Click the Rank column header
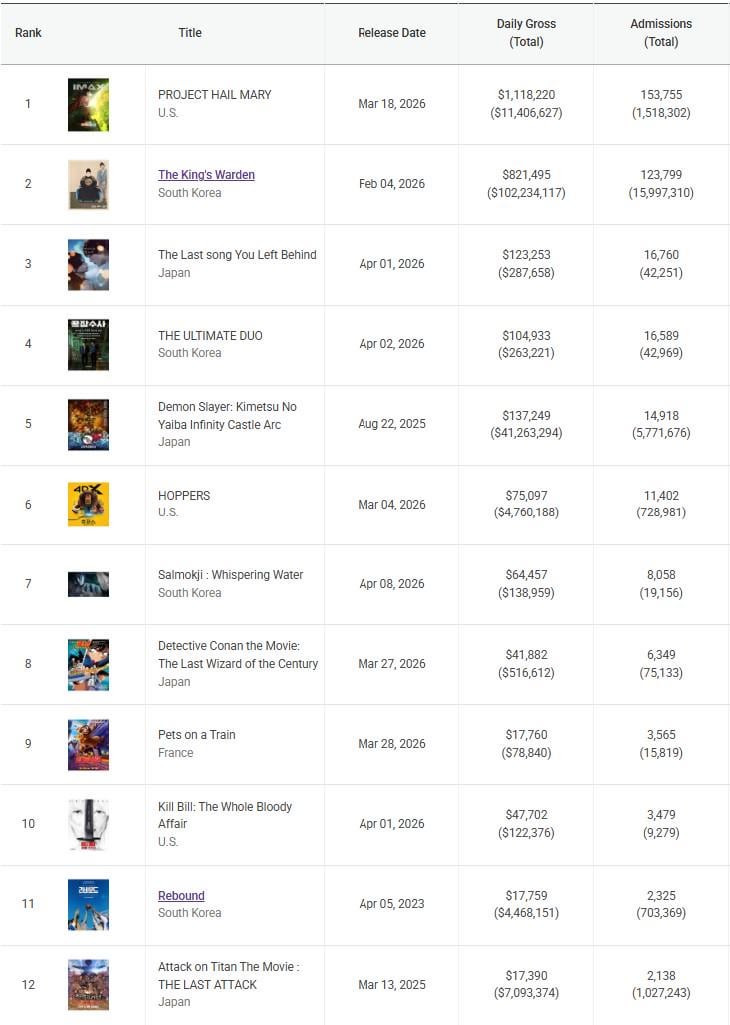Image resolution: width=730 pixels, height=1025 pixels. [28, 33]
